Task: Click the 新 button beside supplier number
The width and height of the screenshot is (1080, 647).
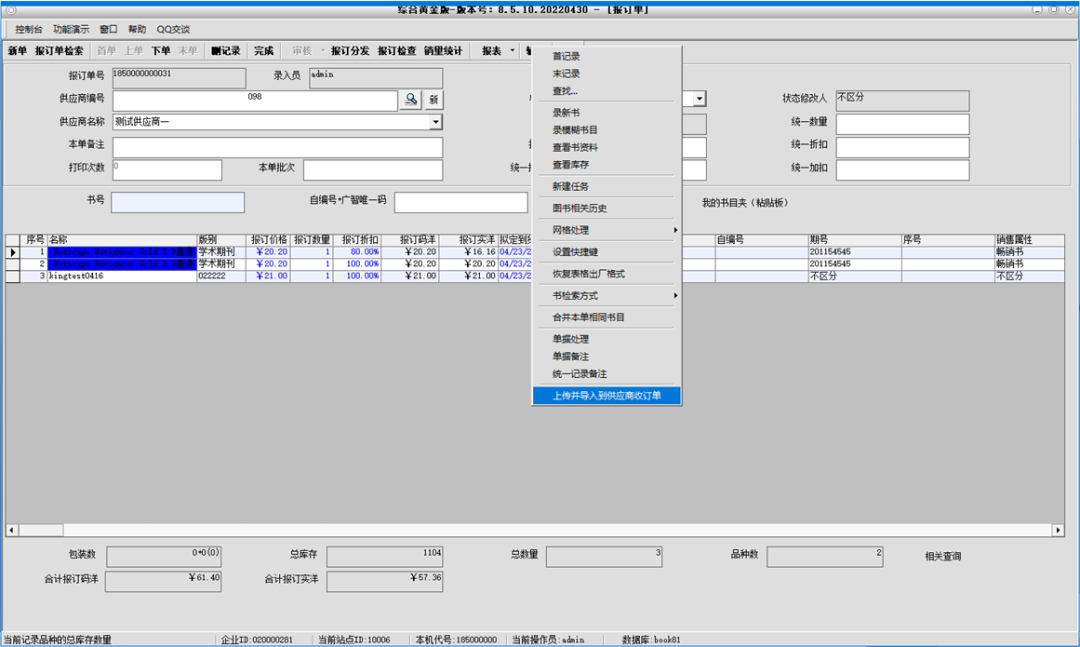Action: [x=433, y=99]
